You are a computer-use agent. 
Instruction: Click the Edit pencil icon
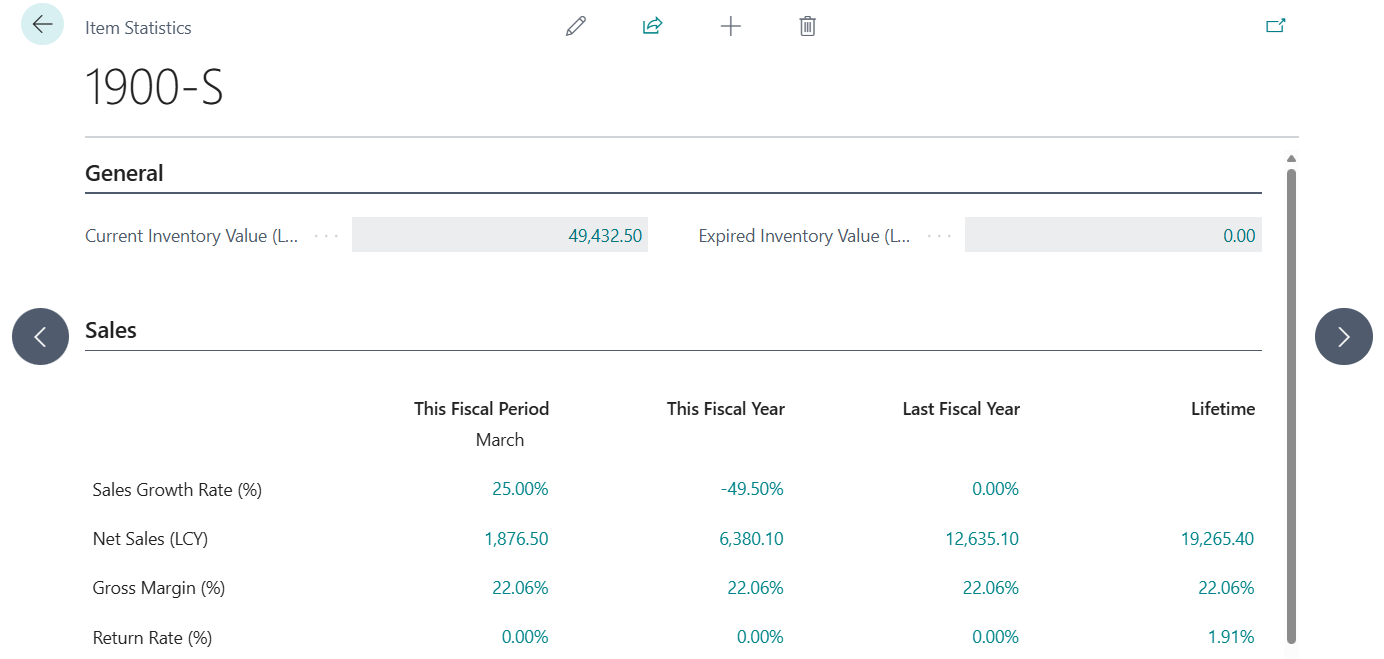[x=576, y=25]
